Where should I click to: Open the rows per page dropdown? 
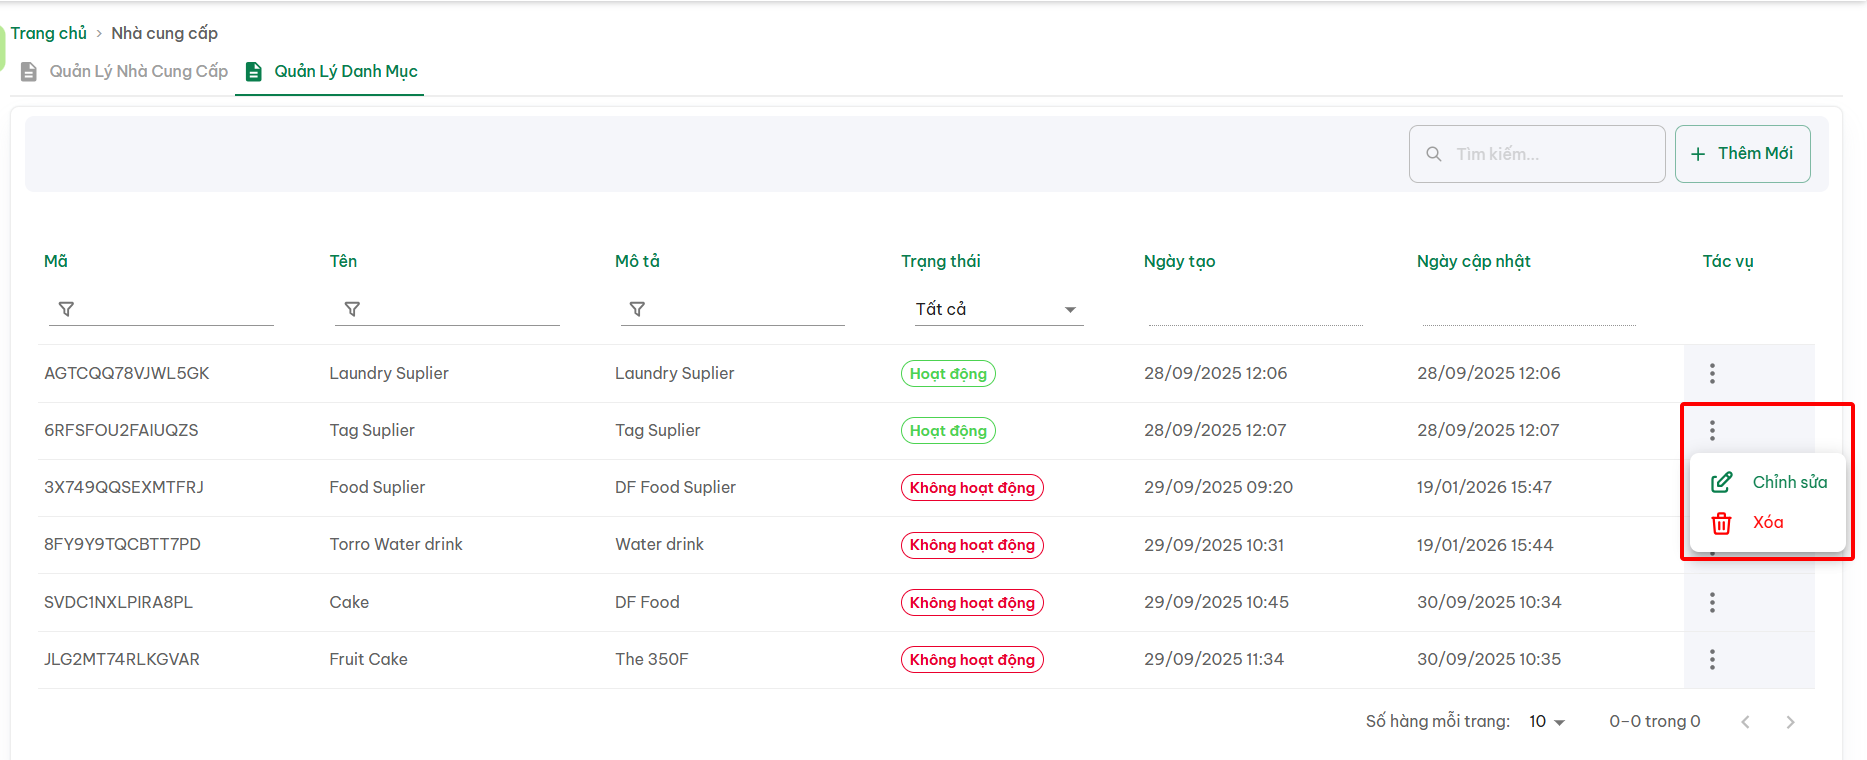click(1546, 721)
